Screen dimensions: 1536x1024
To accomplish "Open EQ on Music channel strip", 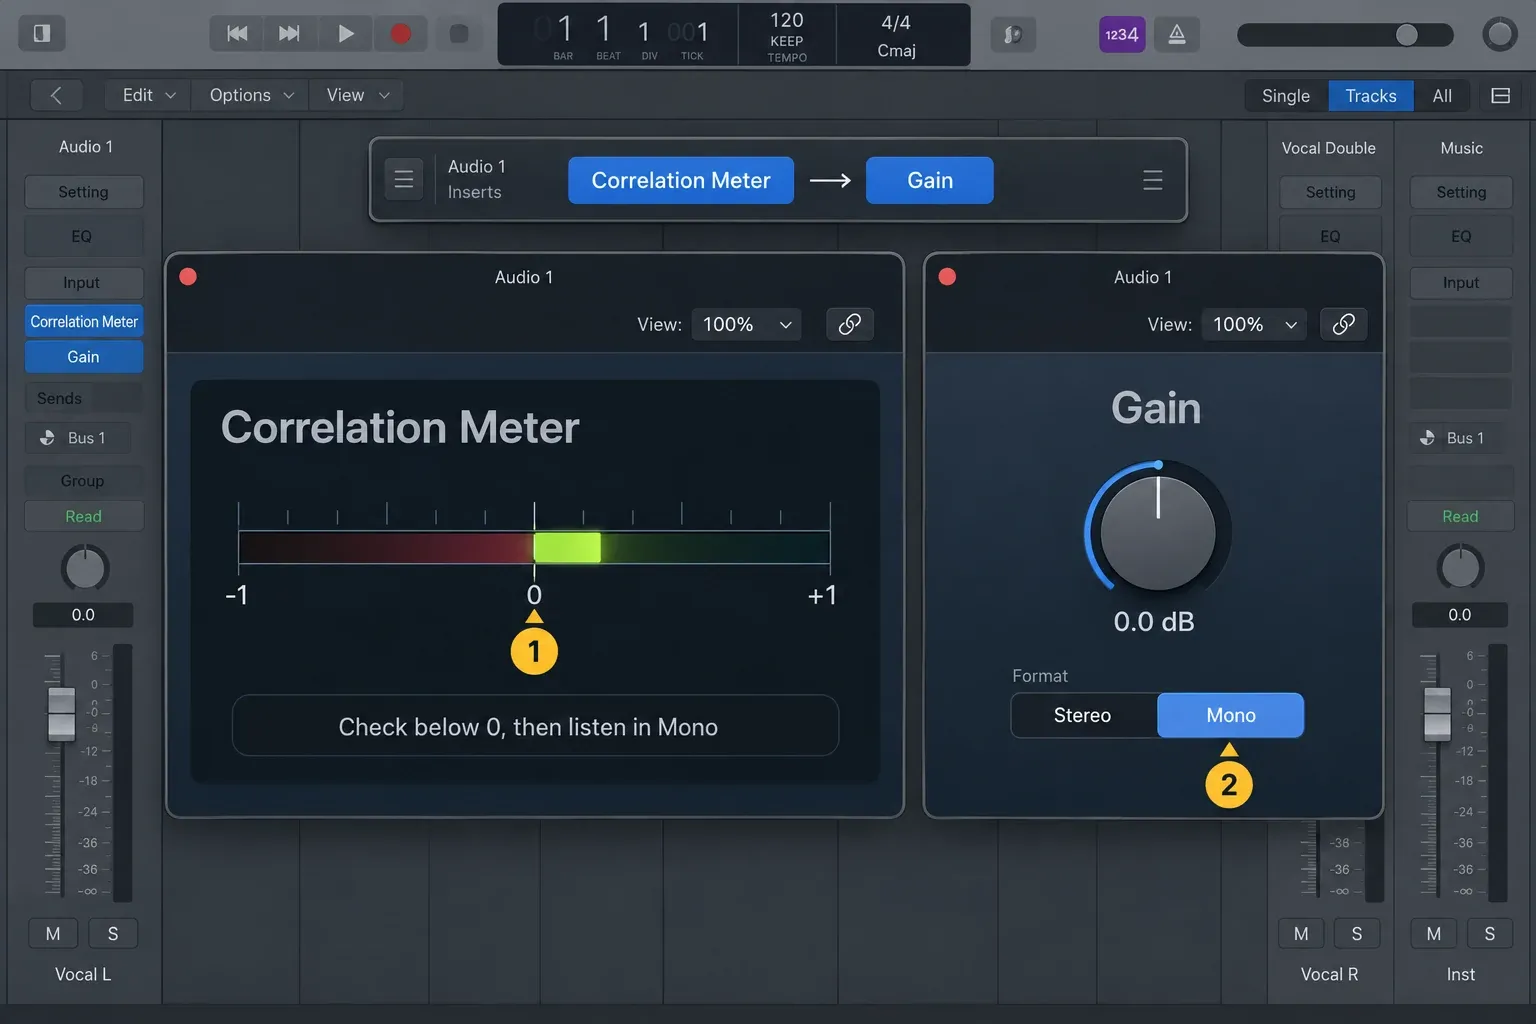I will click(1461, 236).
